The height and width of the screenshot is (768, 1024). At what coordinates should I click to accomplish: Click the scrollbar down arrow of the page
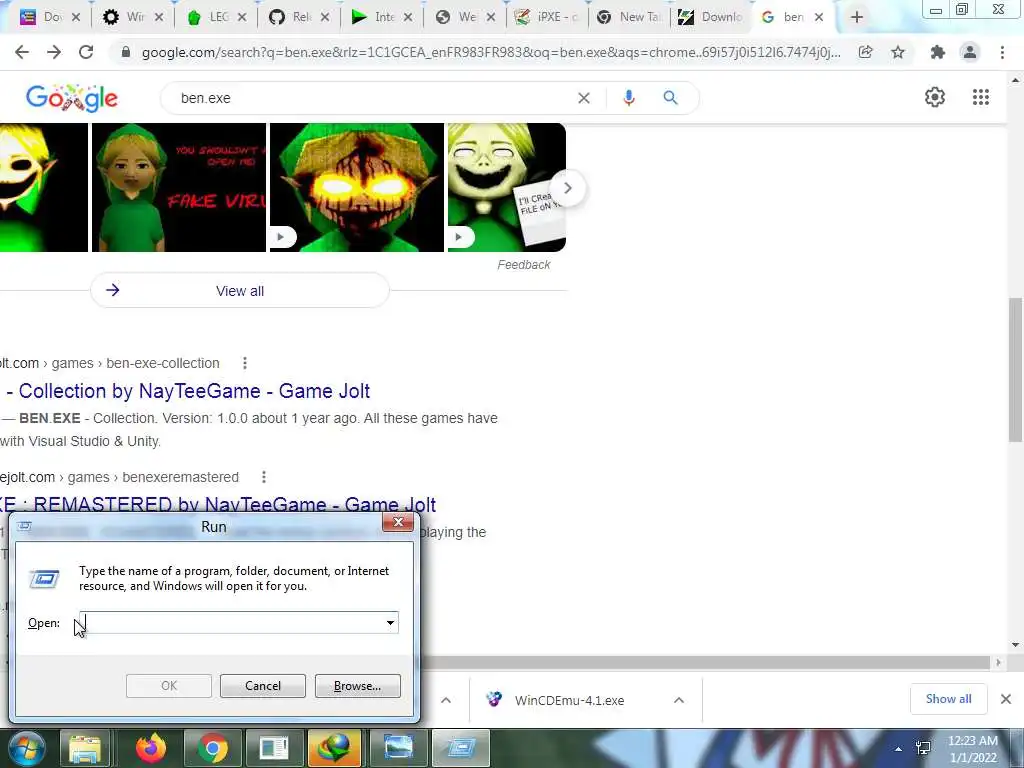pyautogui.click(x=1015, y=645)
